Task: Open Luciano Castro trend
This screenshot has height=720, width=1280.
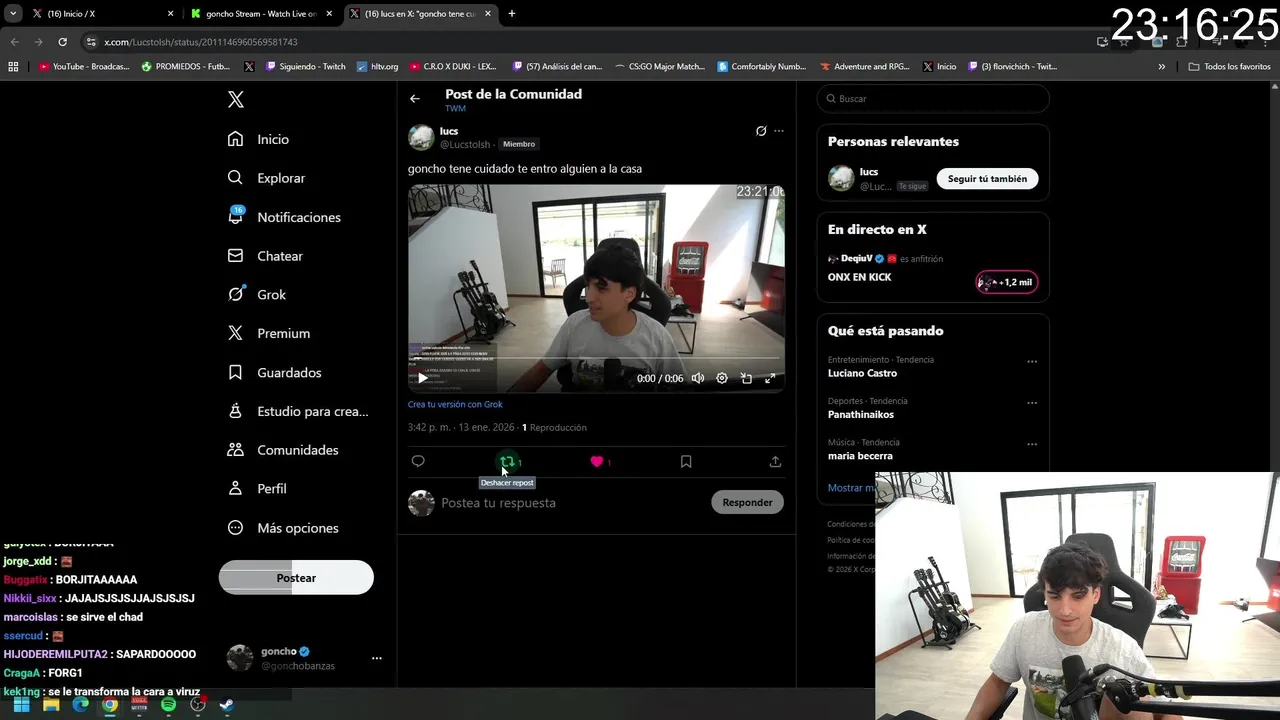Action: (862, 373)
